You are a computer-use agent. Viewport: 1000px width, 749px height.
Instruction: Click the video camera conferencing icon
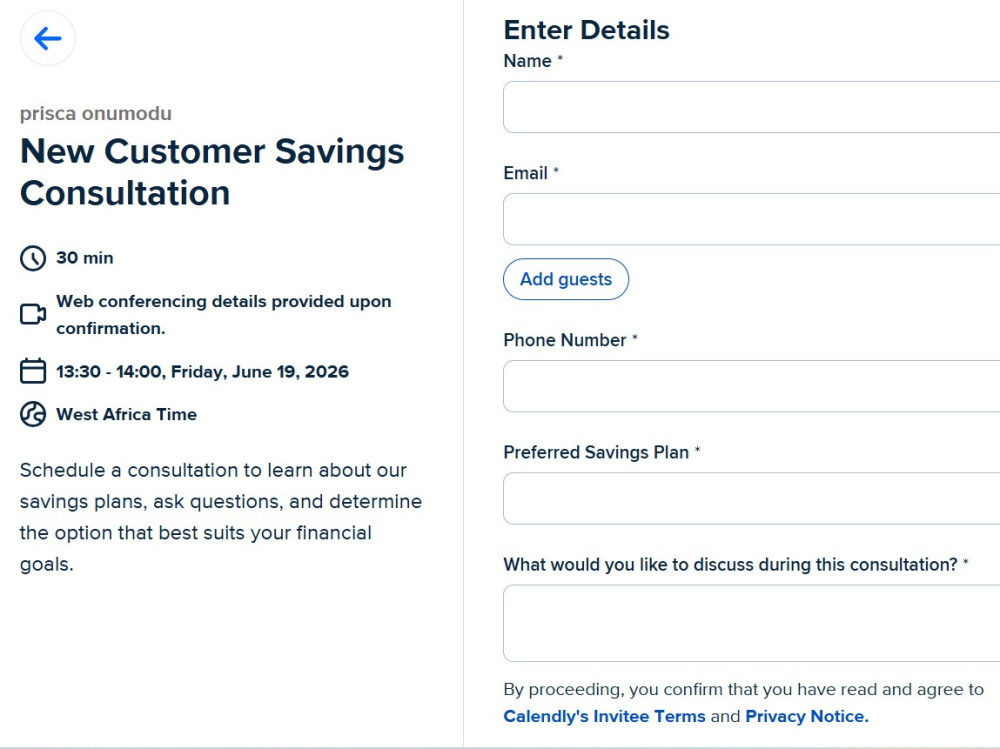pos(33,315)
